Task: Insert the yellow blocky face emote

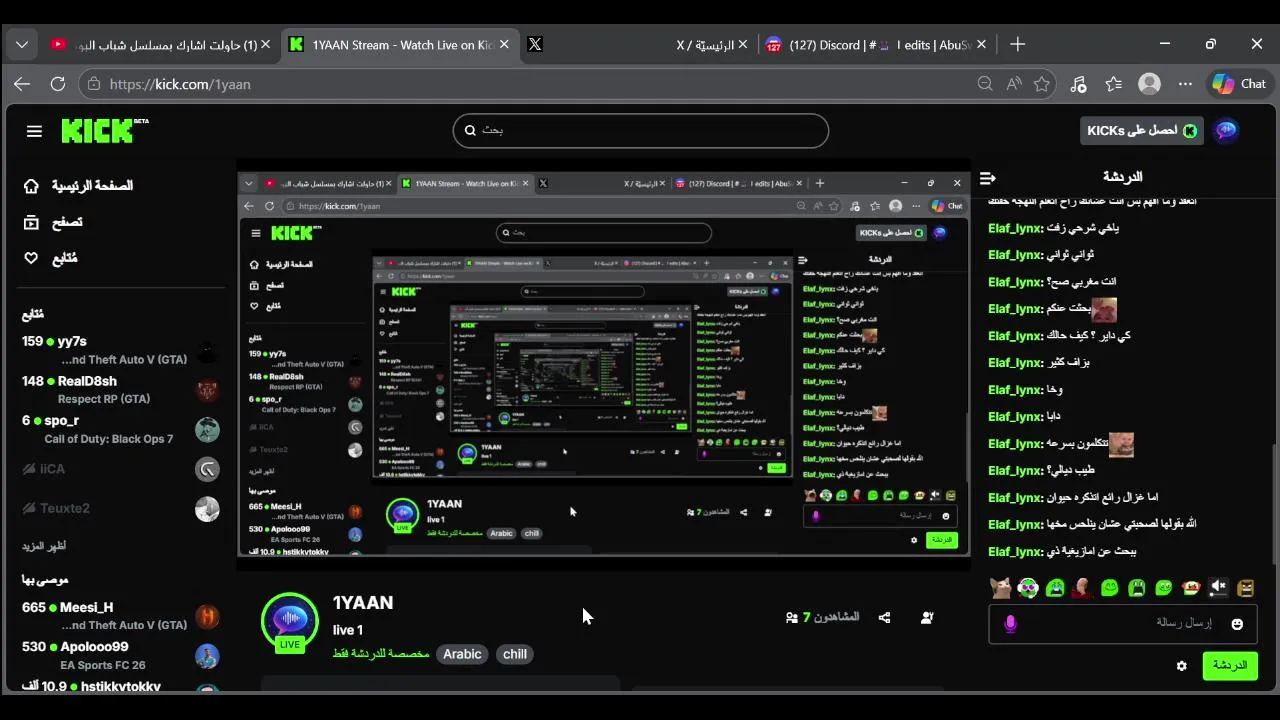Action: (x=1245, y=588)
